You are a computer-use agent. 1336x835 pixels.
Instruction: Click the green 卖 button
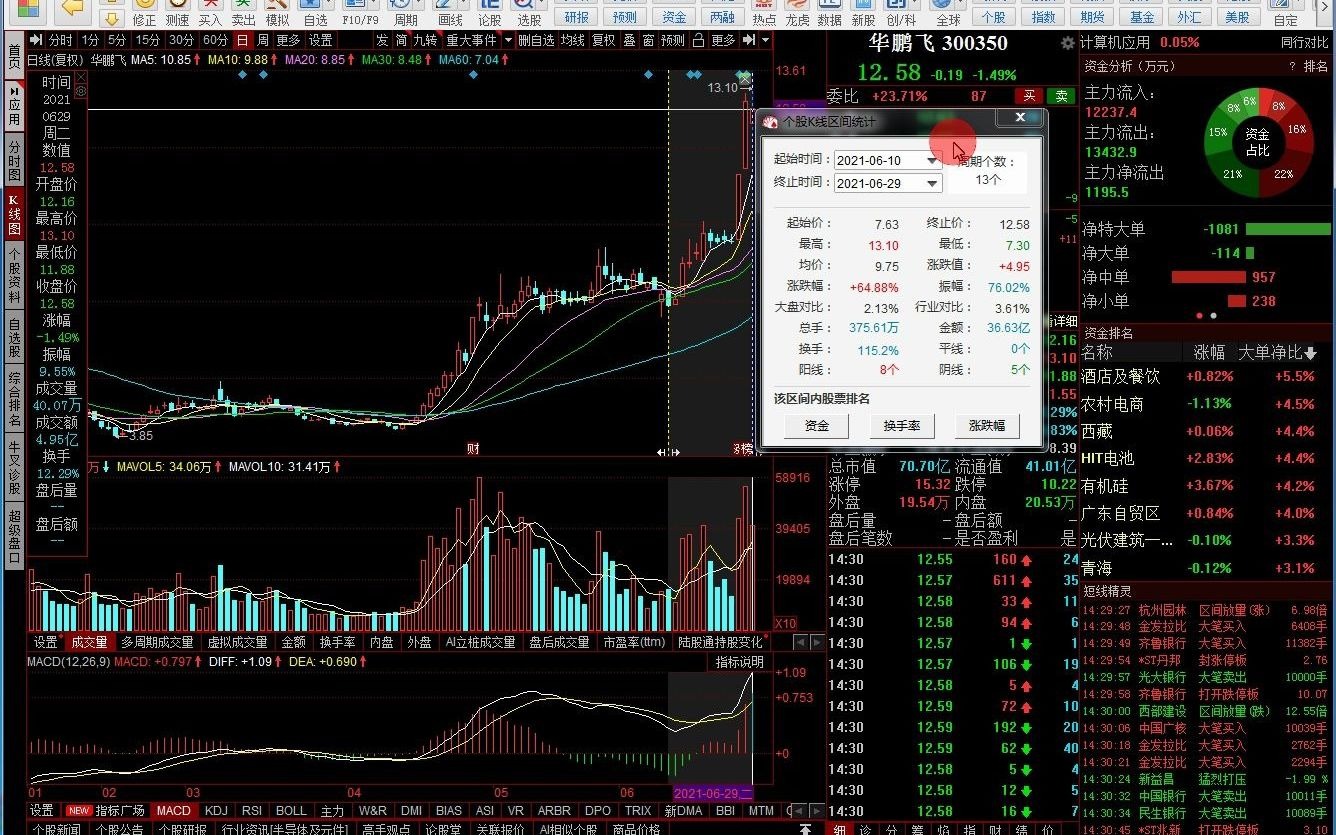tap(1061, 96)
